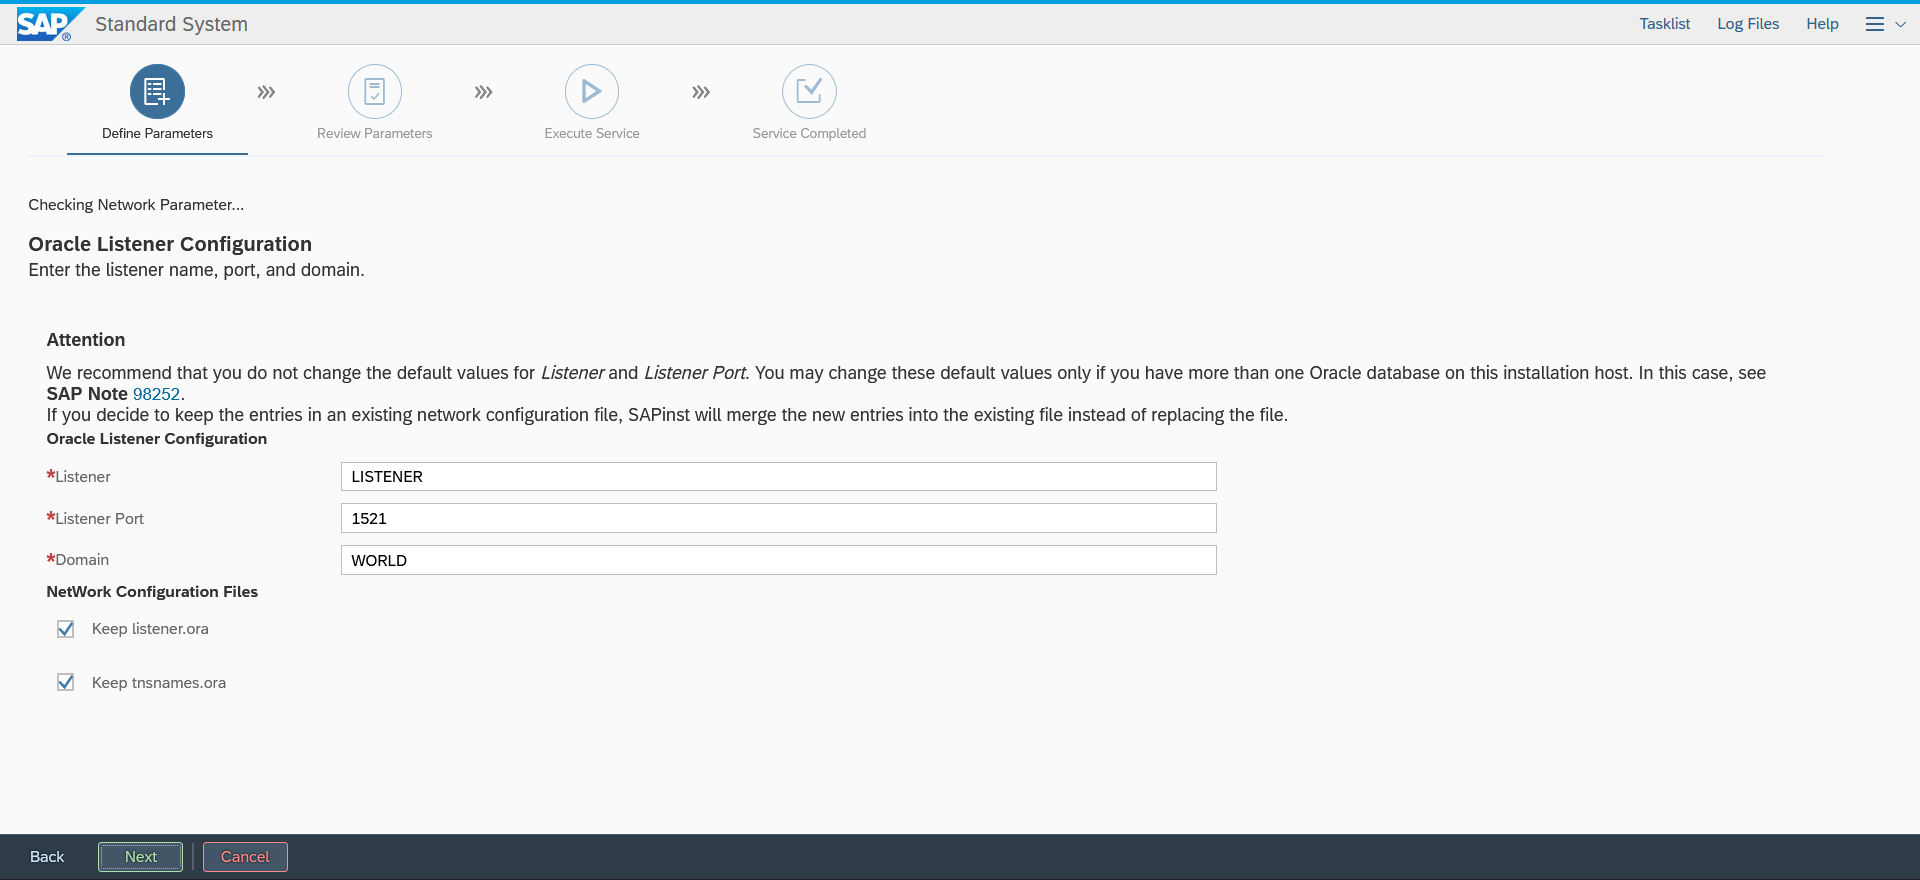Image resolution: width=1920 pixels, height=880 pixels.
Task: Select the Review Parameters step icon
Action: (x=375, y=92)
